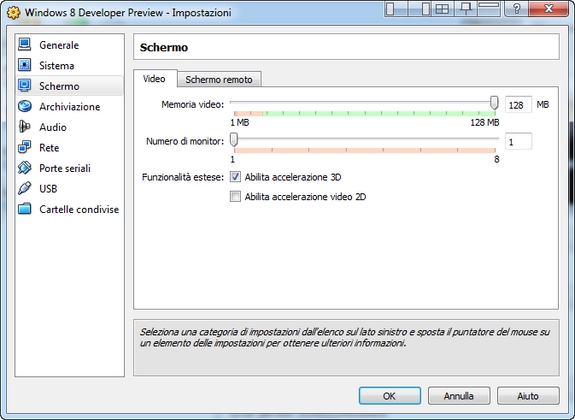Image resolution: width=575 pixels, height=420 pixels.
Task: Click the Annulla button
Action: pos(459,396)
